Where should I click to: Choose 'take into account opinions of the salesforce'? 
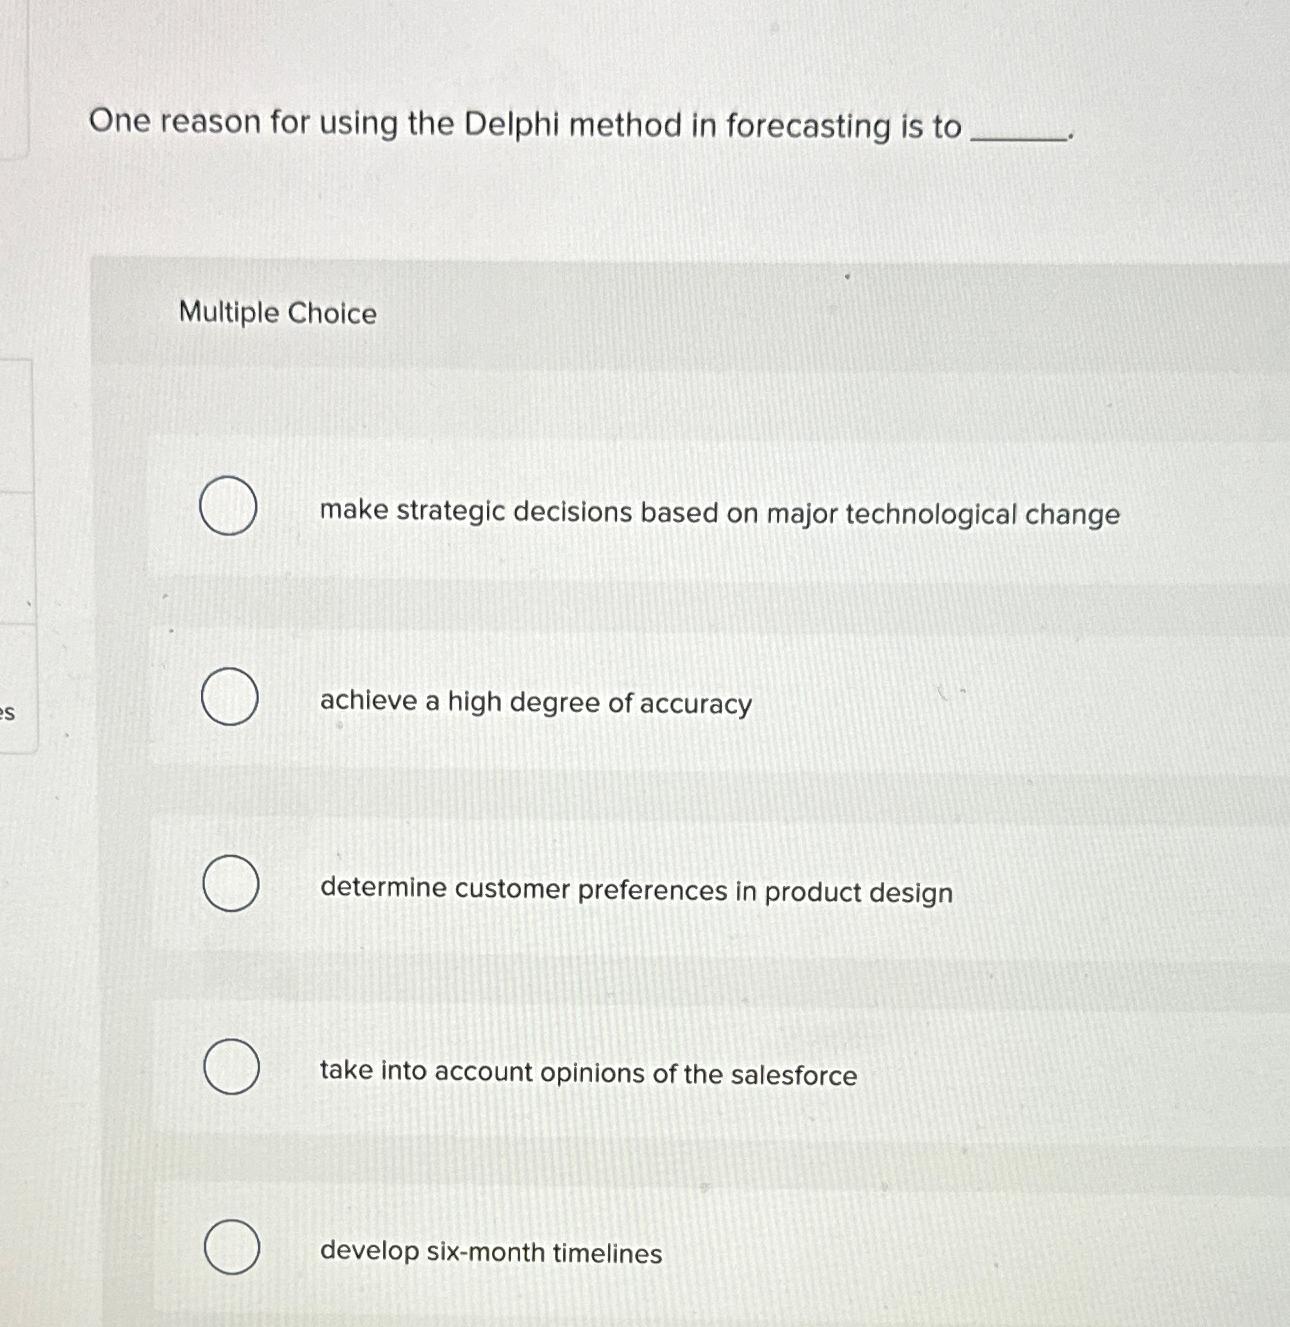click(587, 1075)
